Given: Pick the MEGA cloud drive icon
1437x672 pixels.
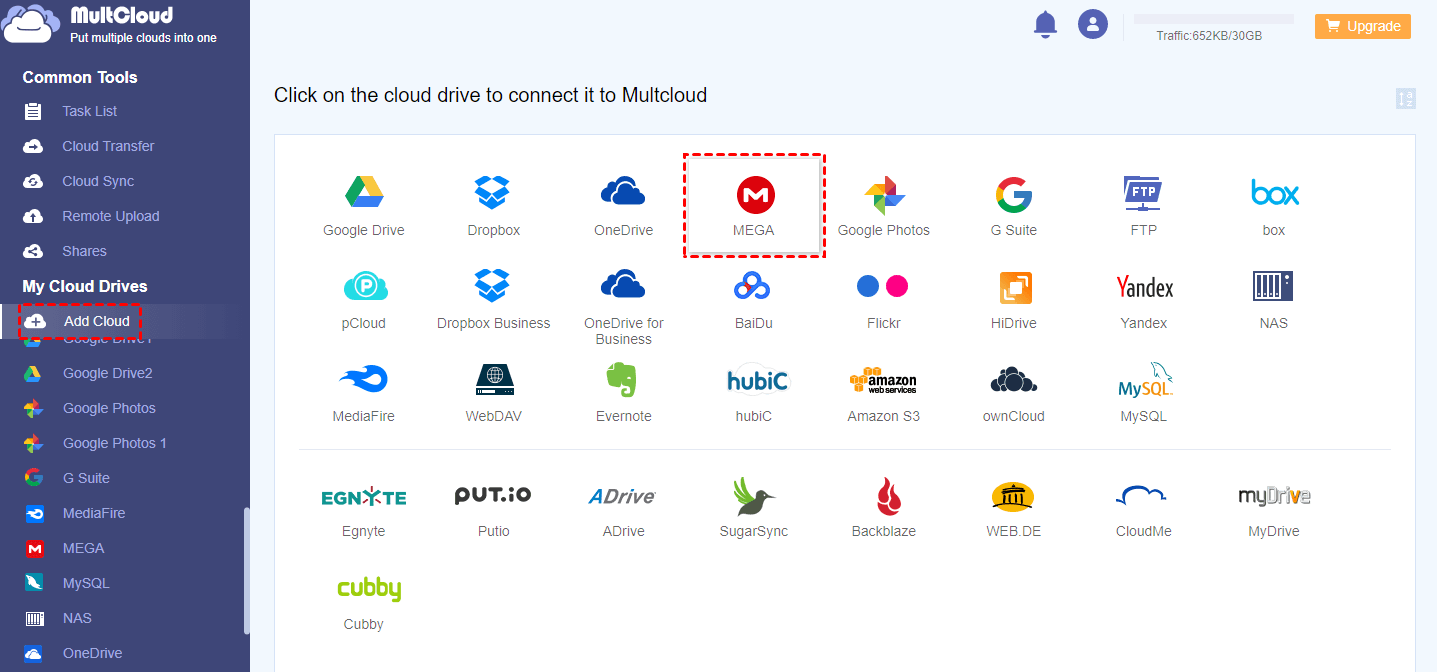Looking at the screenshot, I should [x=754, y=194].
